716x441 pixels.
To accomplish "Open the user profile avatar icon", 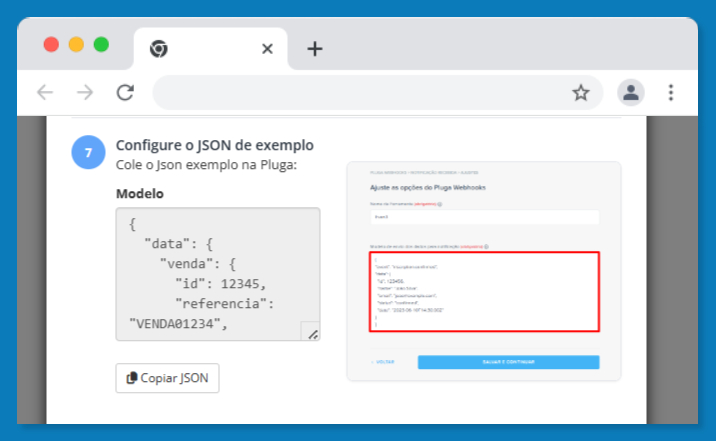I will [631, 93].
